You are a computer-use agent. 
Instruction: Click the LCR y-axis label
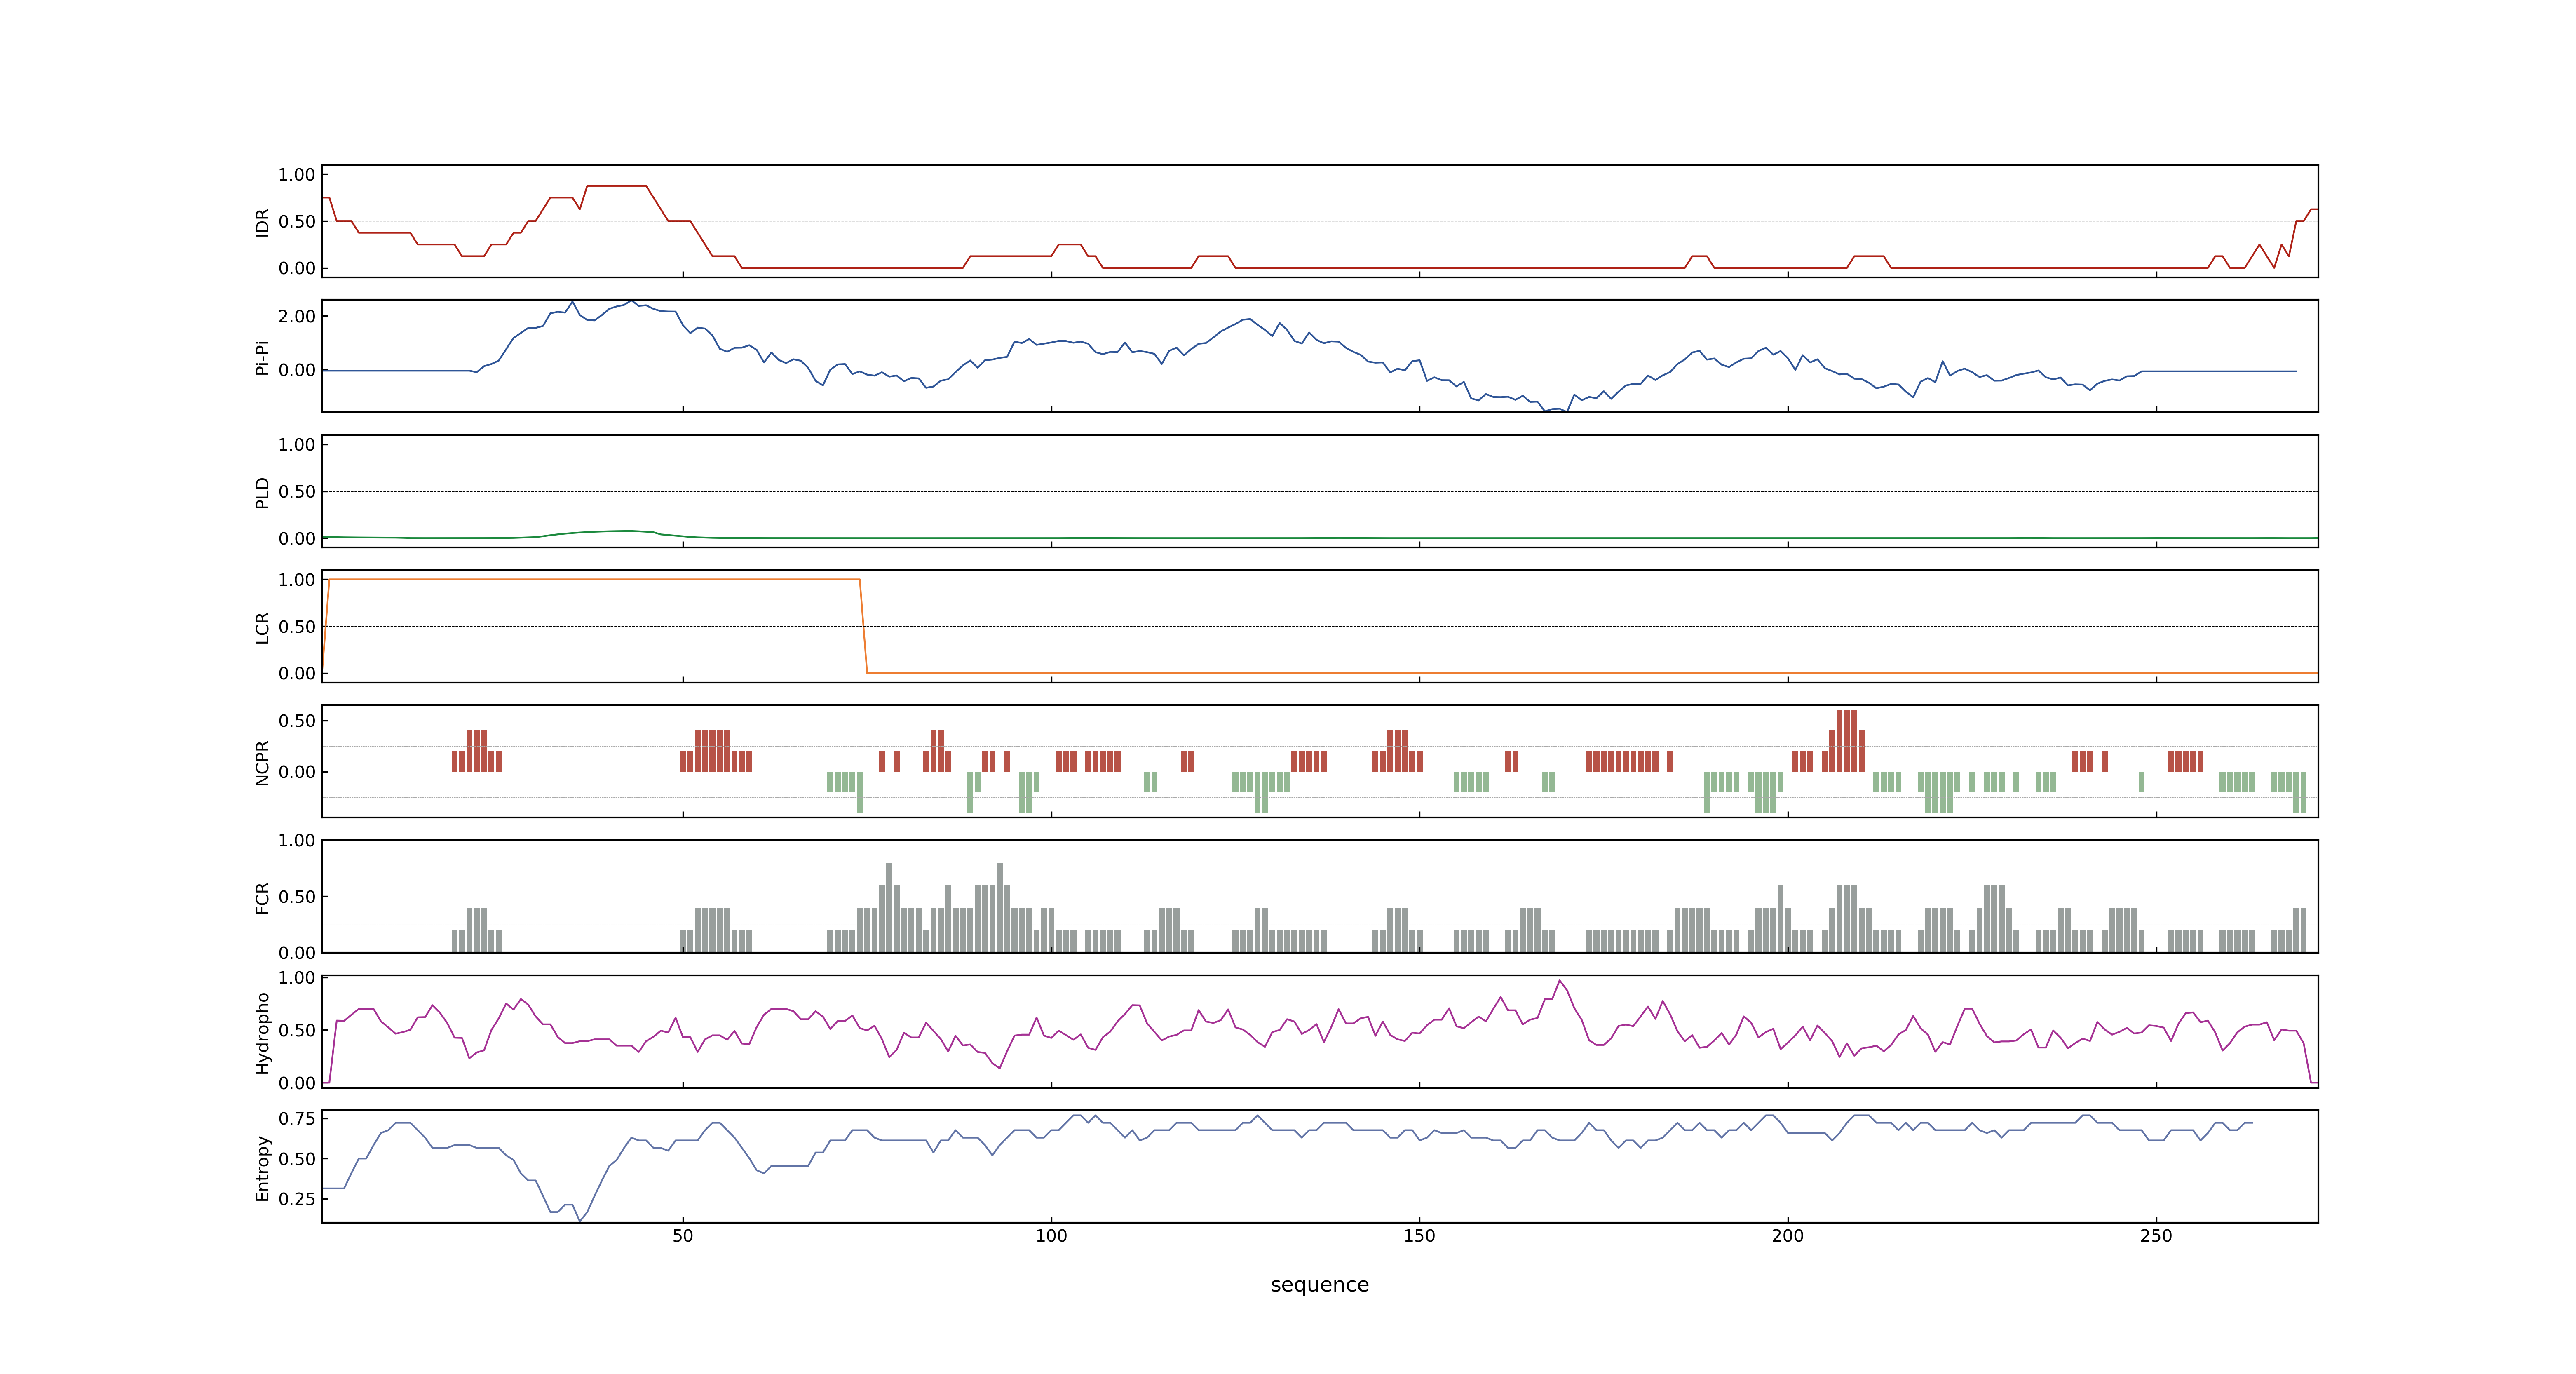point(262,628)
